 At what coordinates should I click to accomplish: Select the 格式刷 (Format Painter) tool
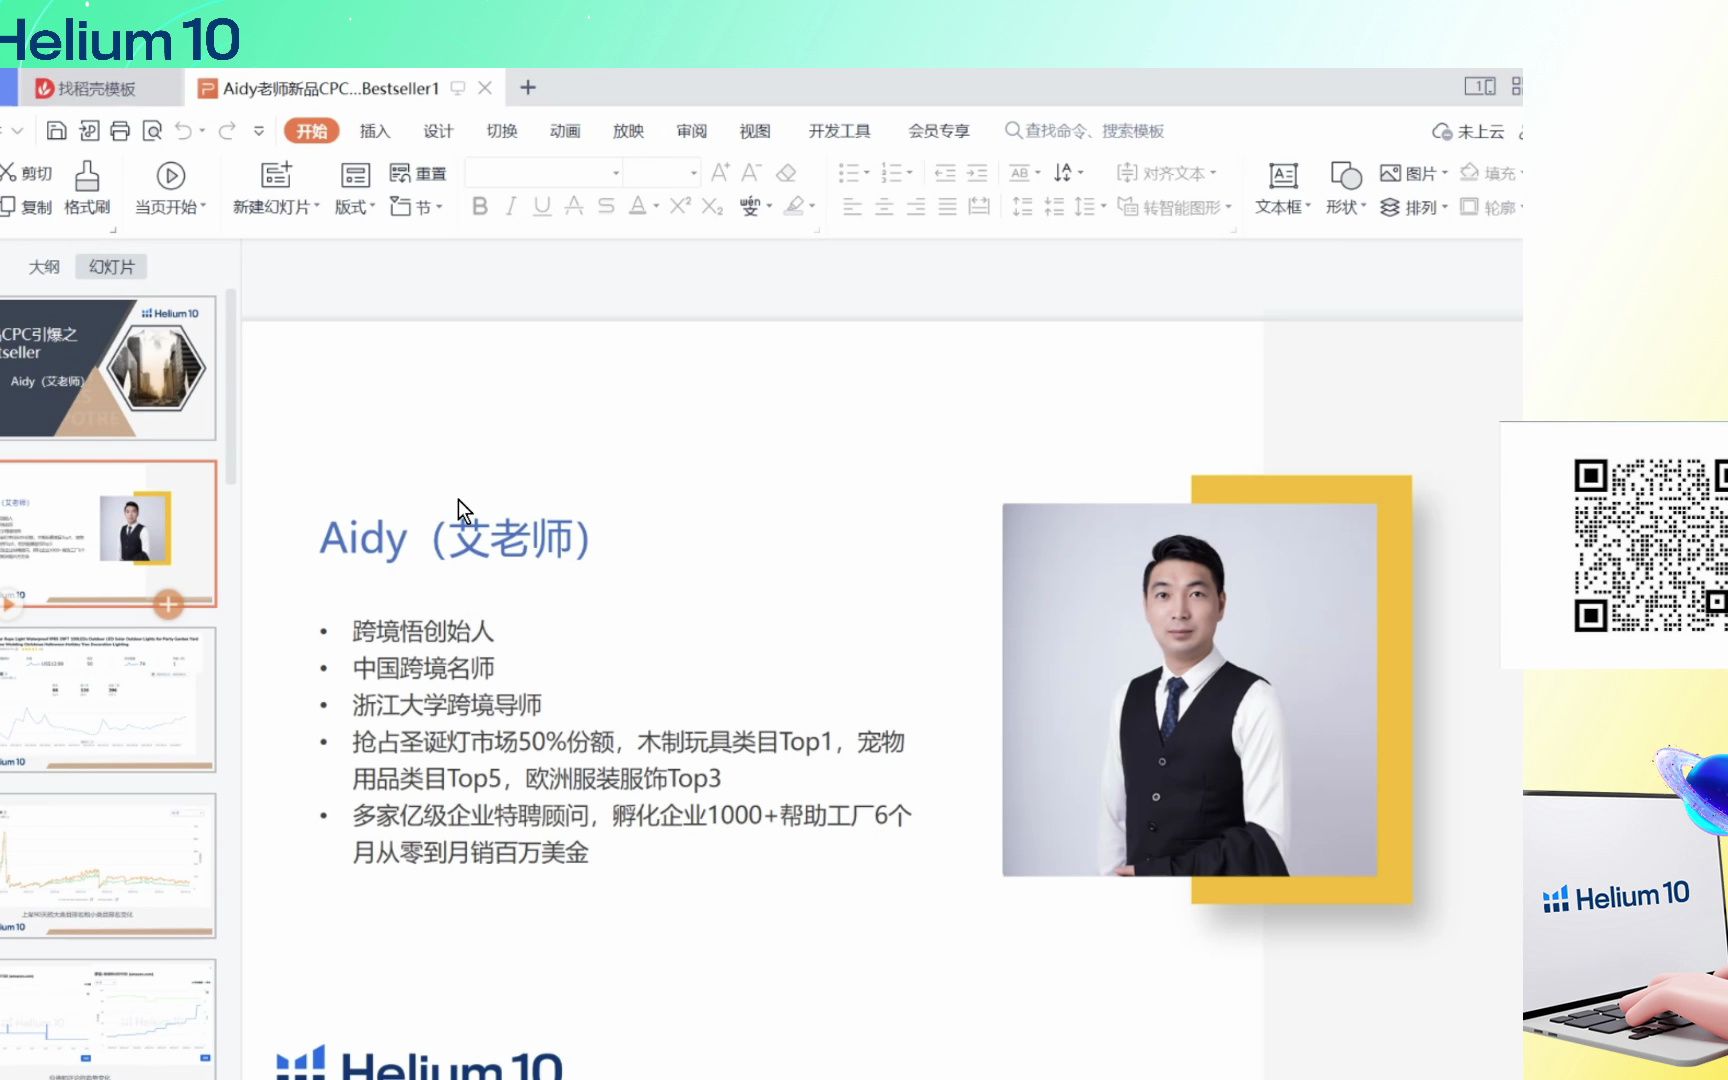pos(88,190)
